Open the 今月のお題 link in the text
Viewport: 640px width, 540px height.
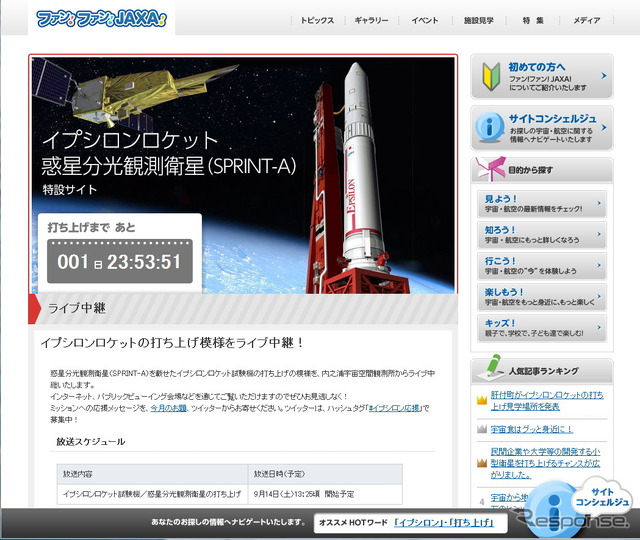169,408
